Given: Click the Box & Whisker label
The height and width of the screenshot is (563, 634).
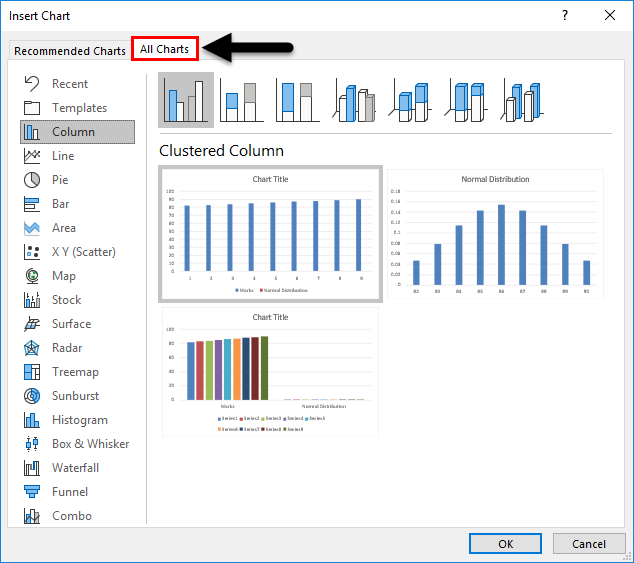Looking at the screenshot, I should coord(91,444).
